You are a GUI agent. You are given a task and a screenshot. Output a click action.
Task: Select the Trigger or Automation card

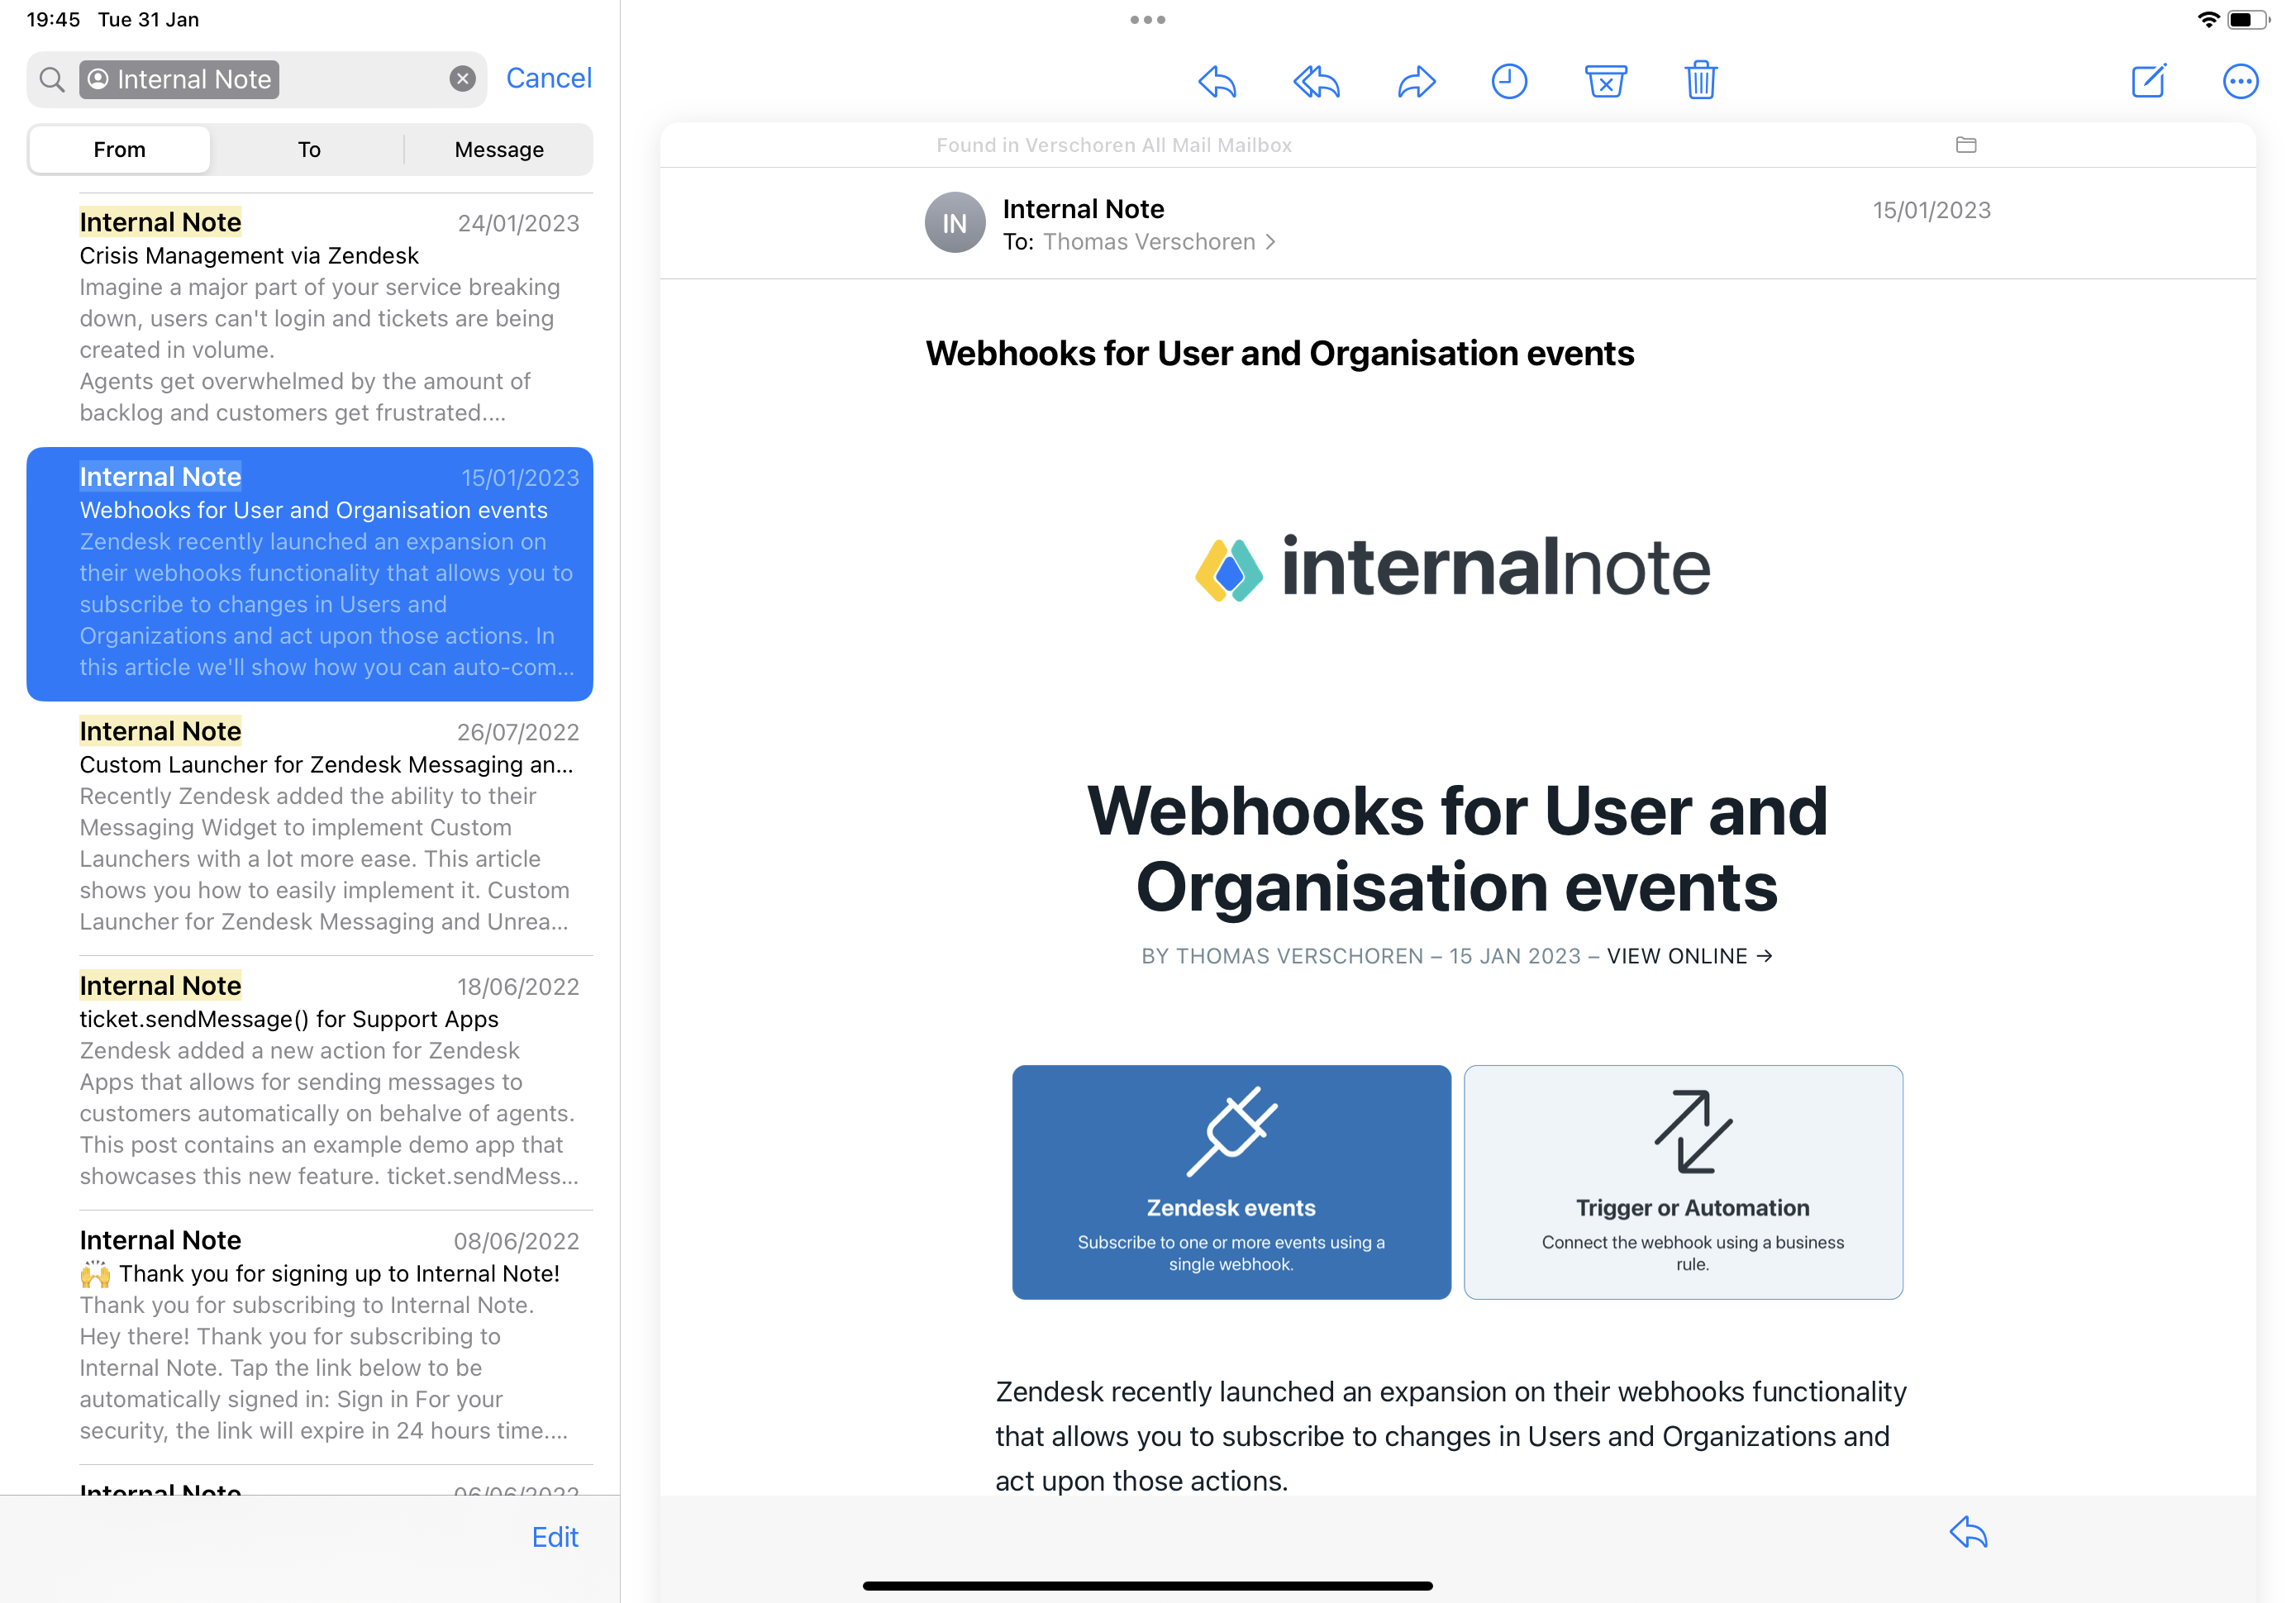tap(1683, 1182)
